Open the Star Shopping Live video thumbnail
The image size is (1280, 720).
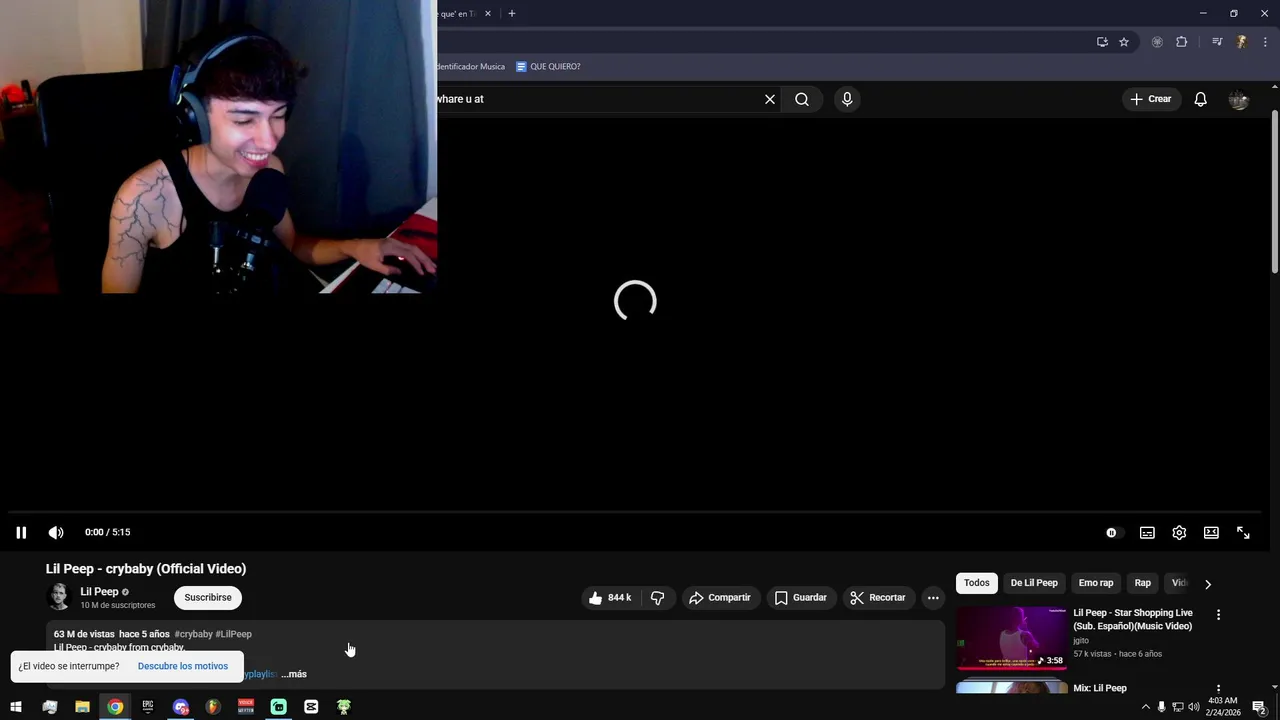click(1011, 639)
